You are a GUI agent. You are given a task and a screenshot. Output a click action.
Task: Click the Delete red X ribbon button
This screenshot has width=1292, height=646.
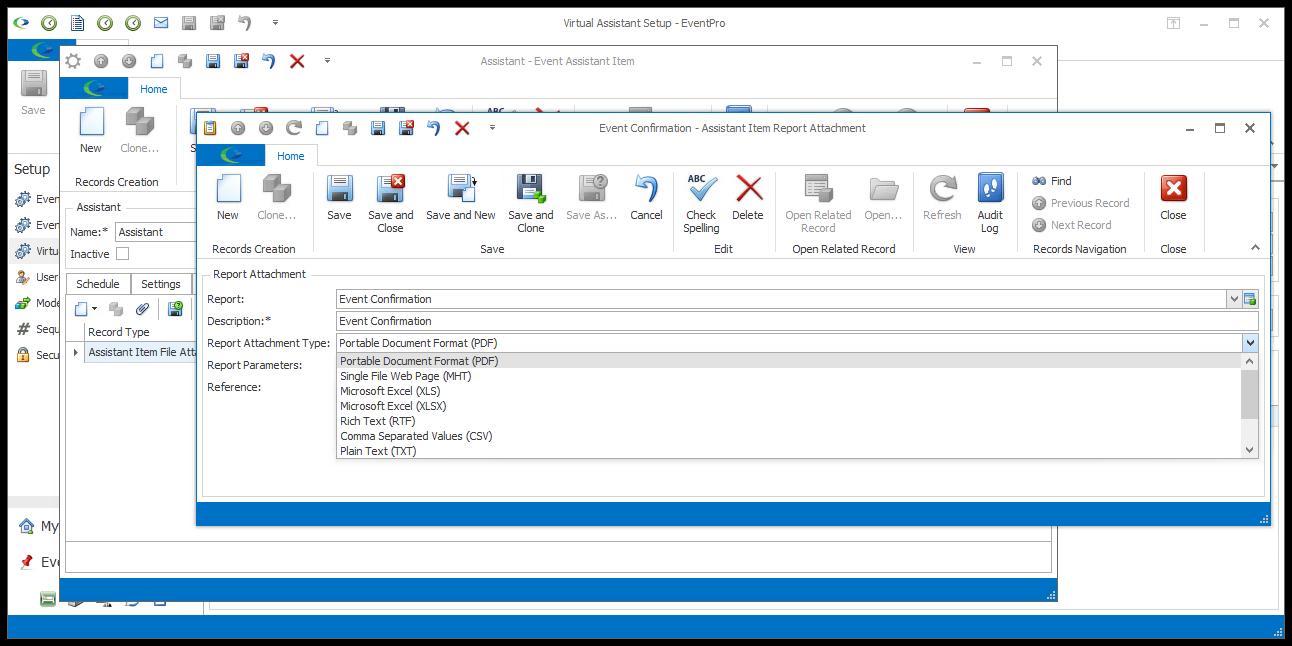click(x=748, y=197)
